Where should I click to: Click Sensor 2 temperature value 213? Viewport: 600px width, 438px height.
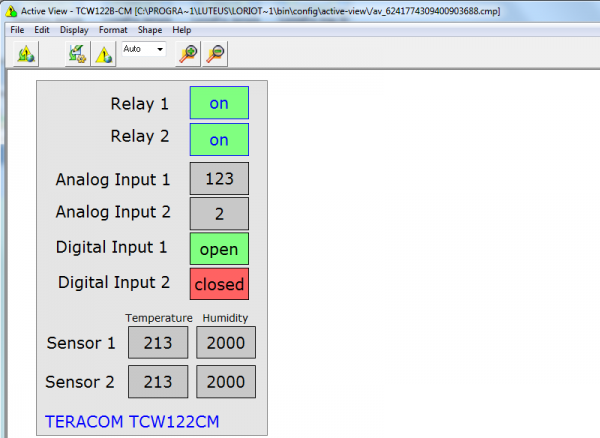(158, 382)
